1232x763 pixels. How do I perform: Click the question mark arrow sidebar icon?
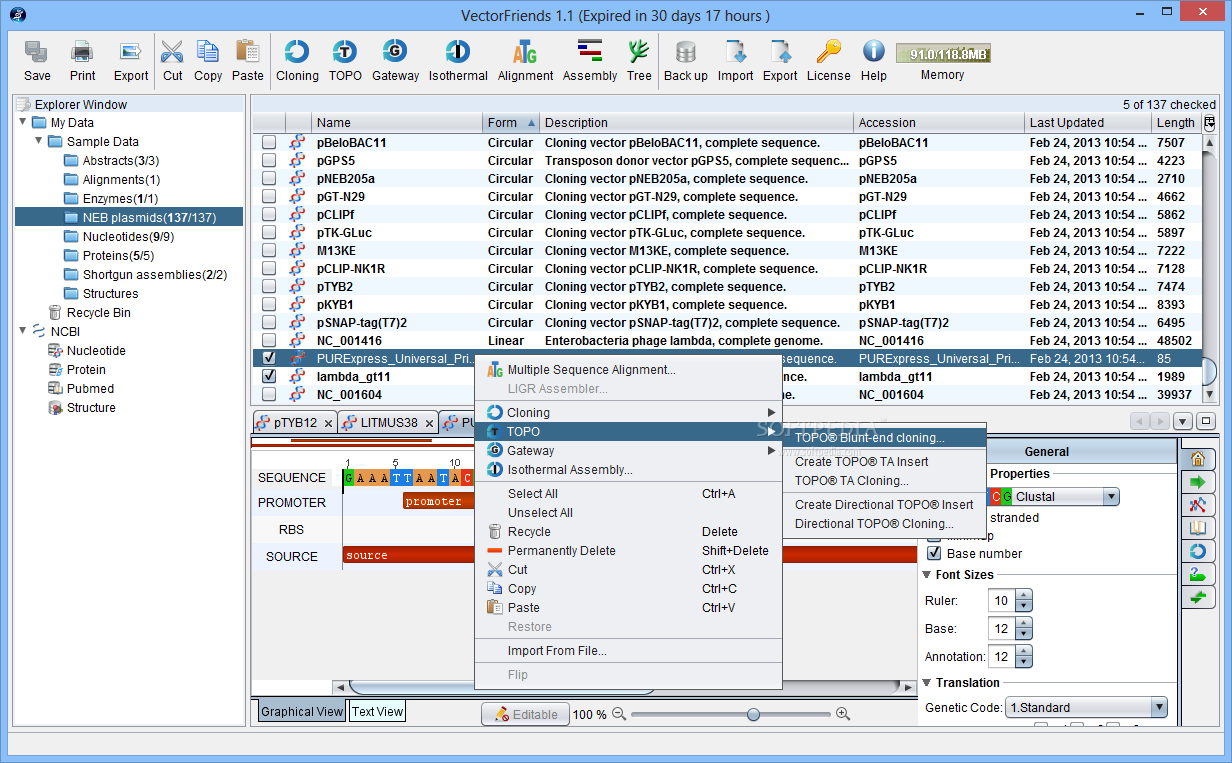click(1198, 574)
